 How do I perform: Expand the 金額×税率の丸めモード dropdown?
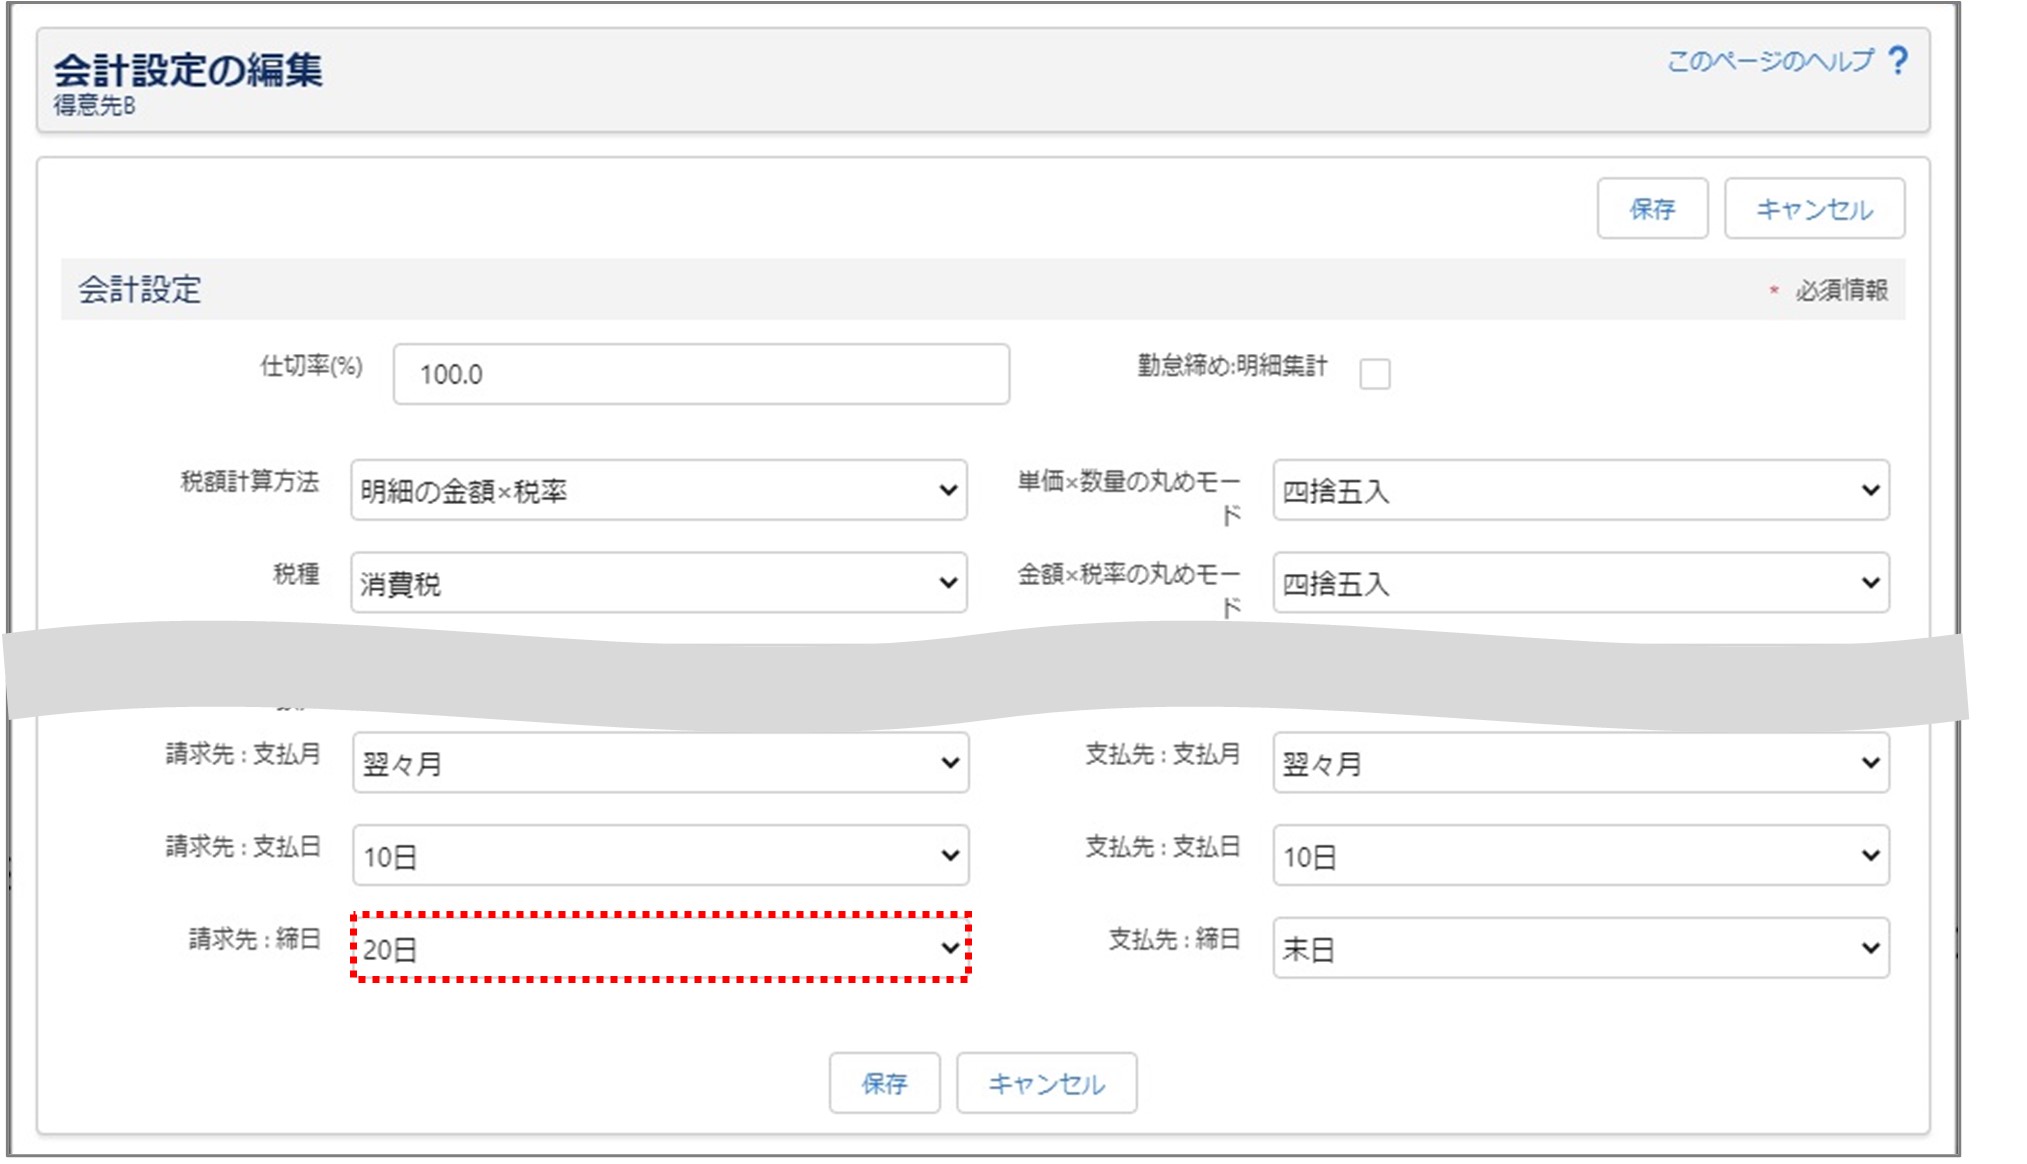1580,583
